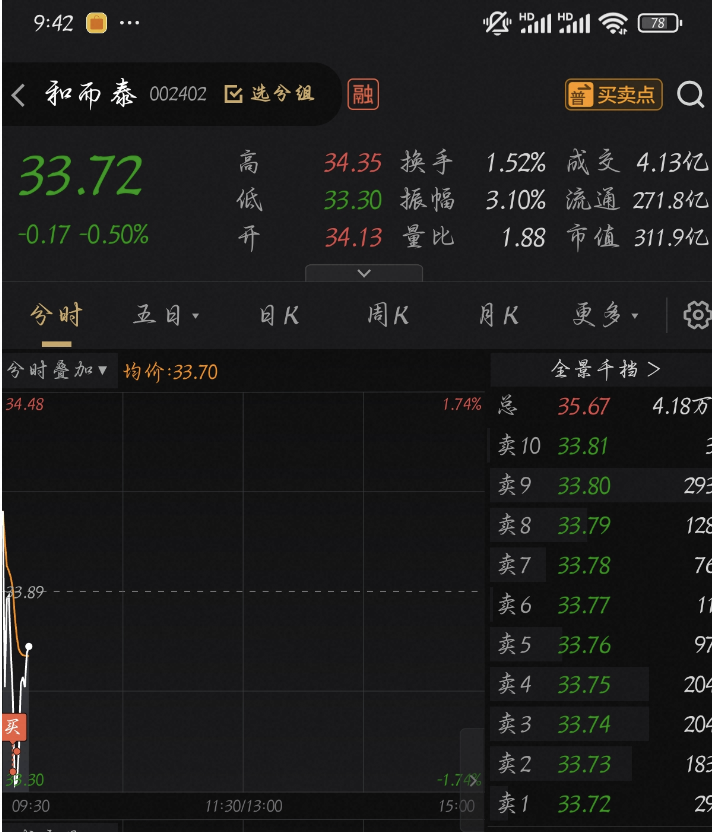Tap the volume ratio 1.88
Screen dimensions: 712x832
524,238
